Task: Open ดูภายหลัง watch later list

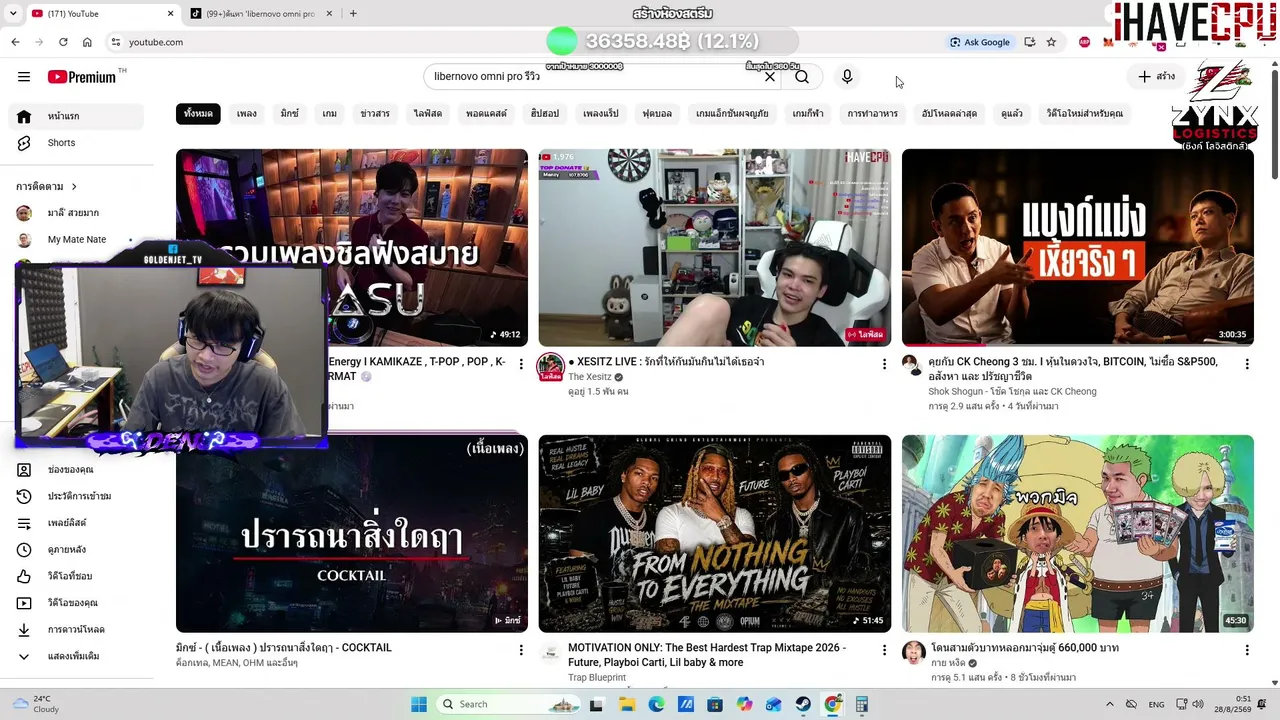Action: 76,549
